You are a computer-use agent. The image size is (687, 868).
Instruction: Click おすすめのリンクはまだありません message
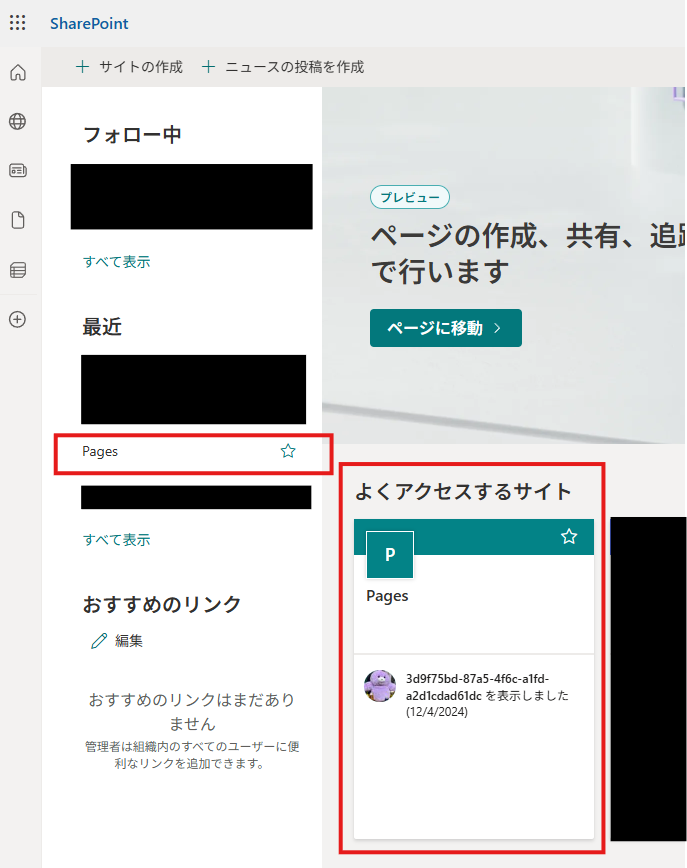coord(192,711)
